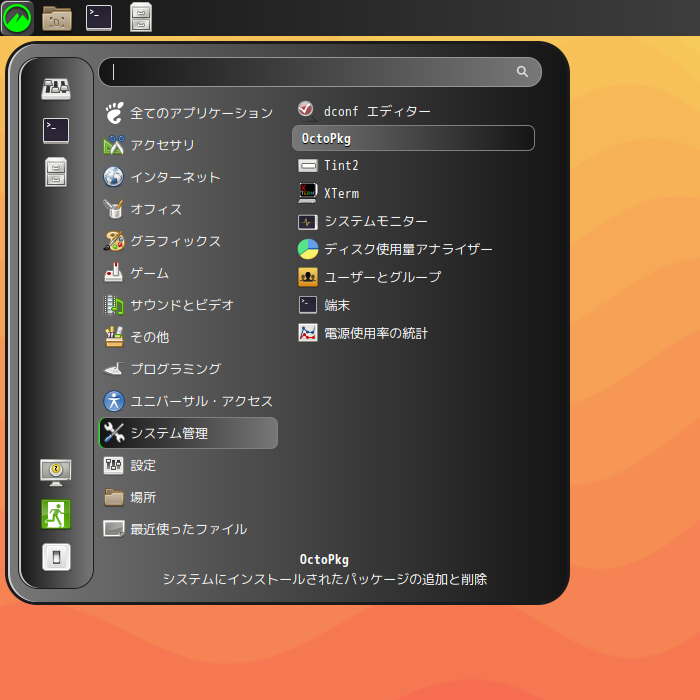Launch dconf エディター
Image resolution: width=700 pixels, height=700 pixels.
(413, 111)
